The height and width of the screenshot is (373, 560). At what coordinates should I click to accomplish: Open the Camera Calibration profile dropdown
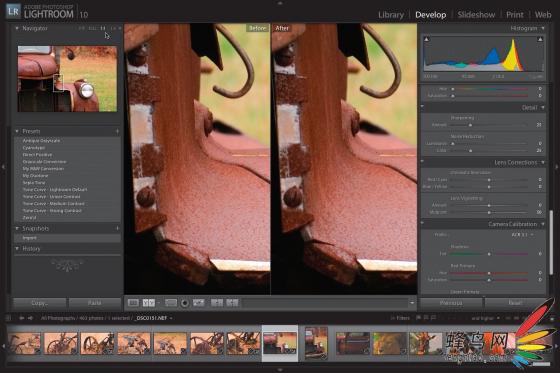tap(522, 235)
